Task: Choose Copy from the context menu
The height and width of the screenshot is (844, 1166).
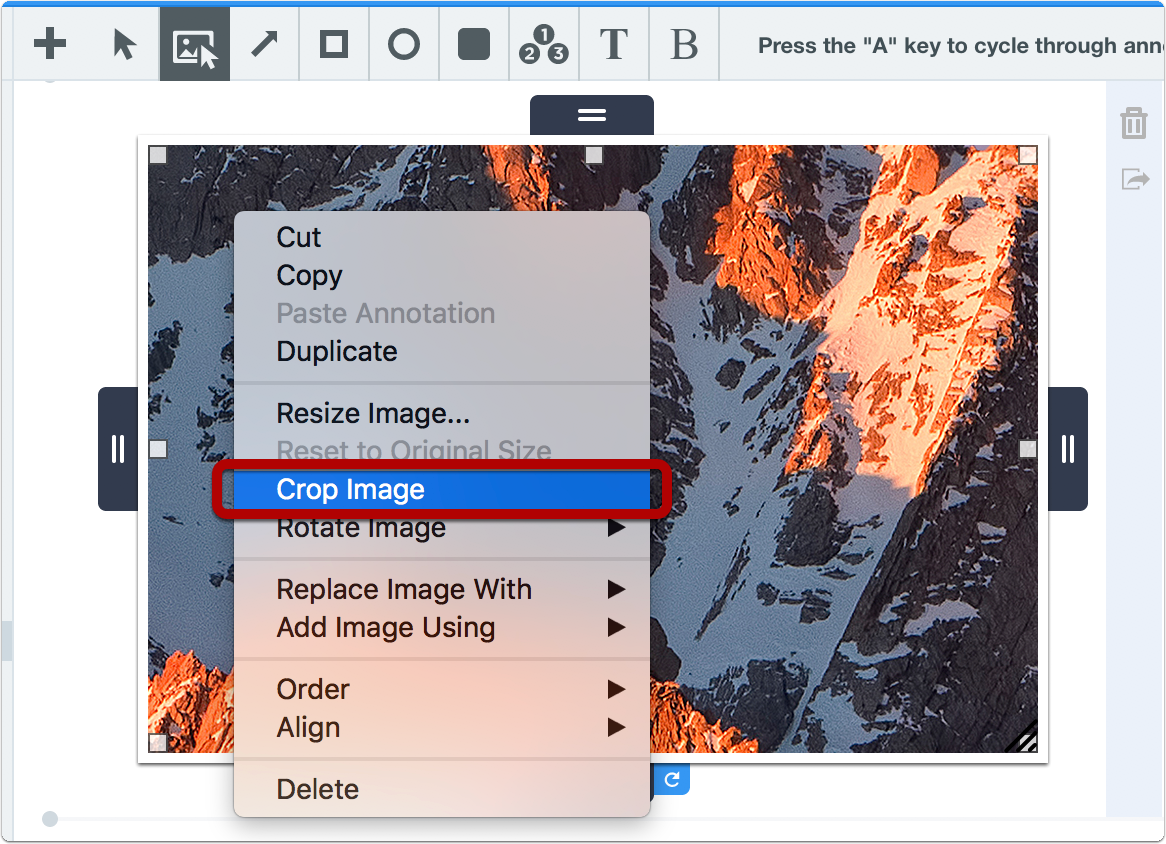Action: [x=442, y=275]
